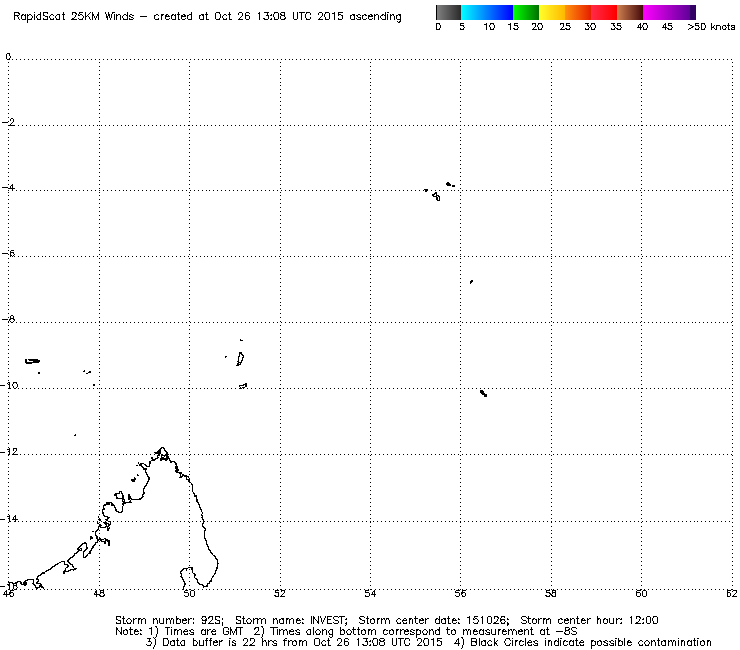Click the longitude axis label '60'

[x=641, y=594]
